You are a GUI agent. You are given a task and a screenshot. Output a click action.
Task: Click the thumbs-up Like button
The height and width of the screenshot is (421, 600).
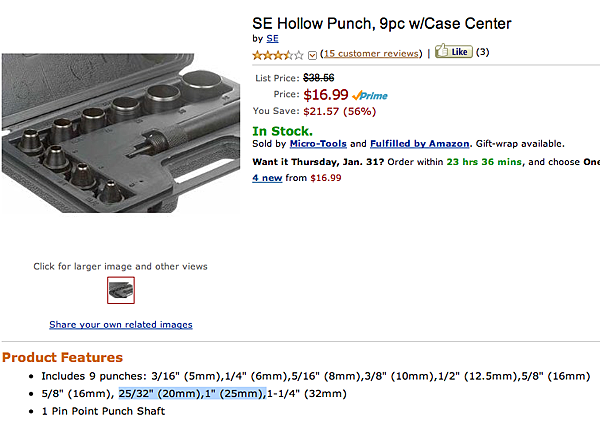pos(454,52)
